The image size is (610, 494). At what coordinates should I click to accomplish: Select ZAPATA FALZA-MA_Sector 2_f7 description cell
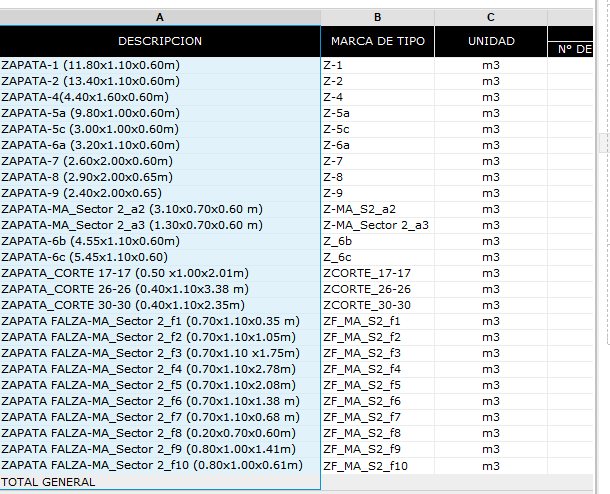(x=160, y=417)
